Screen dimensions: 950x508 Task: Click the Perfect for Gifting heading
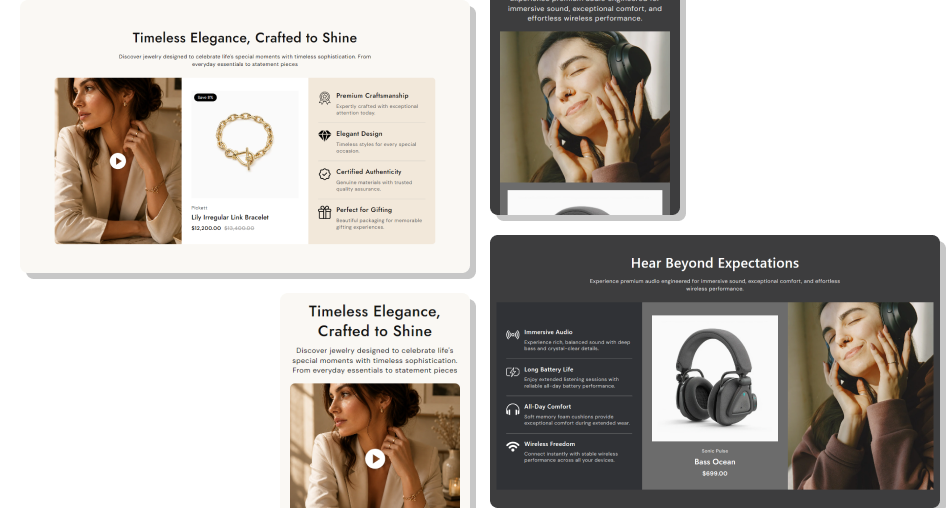364,210
